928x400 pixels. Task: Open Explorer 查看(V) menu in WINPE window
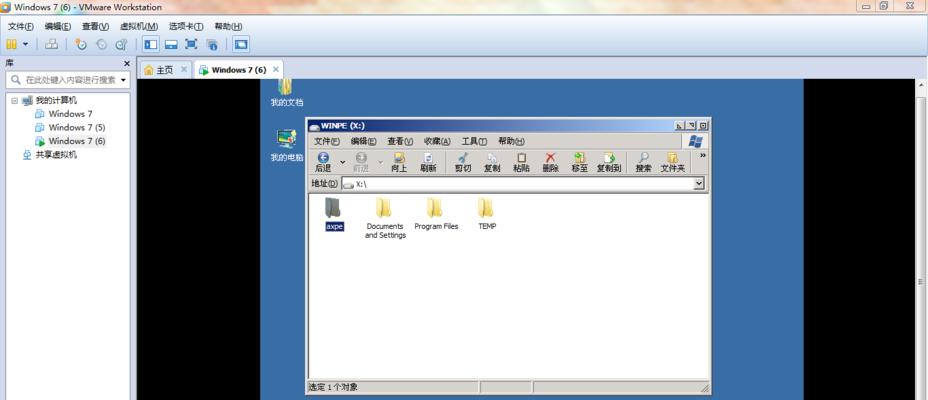tap(400, 141)
